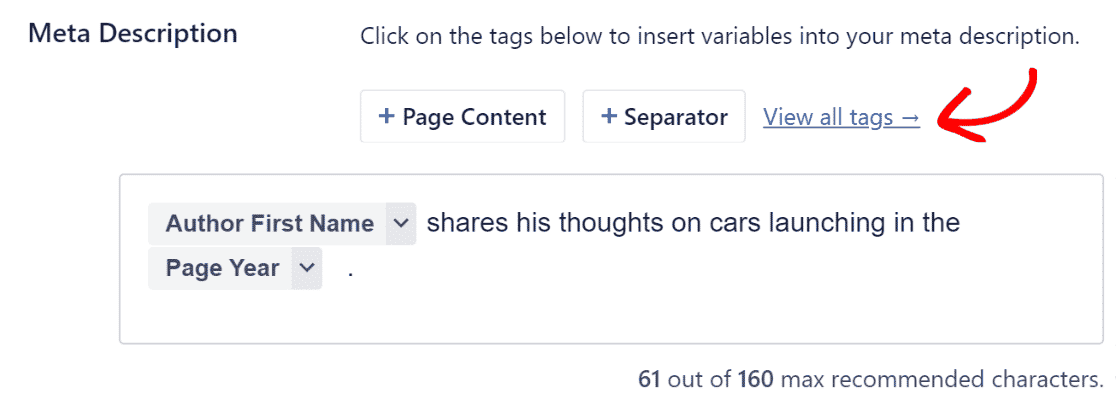The height and width of the screenshot is (400, 1116).
Task: Click the 160 max characters number
Action: tap(755, 380)
